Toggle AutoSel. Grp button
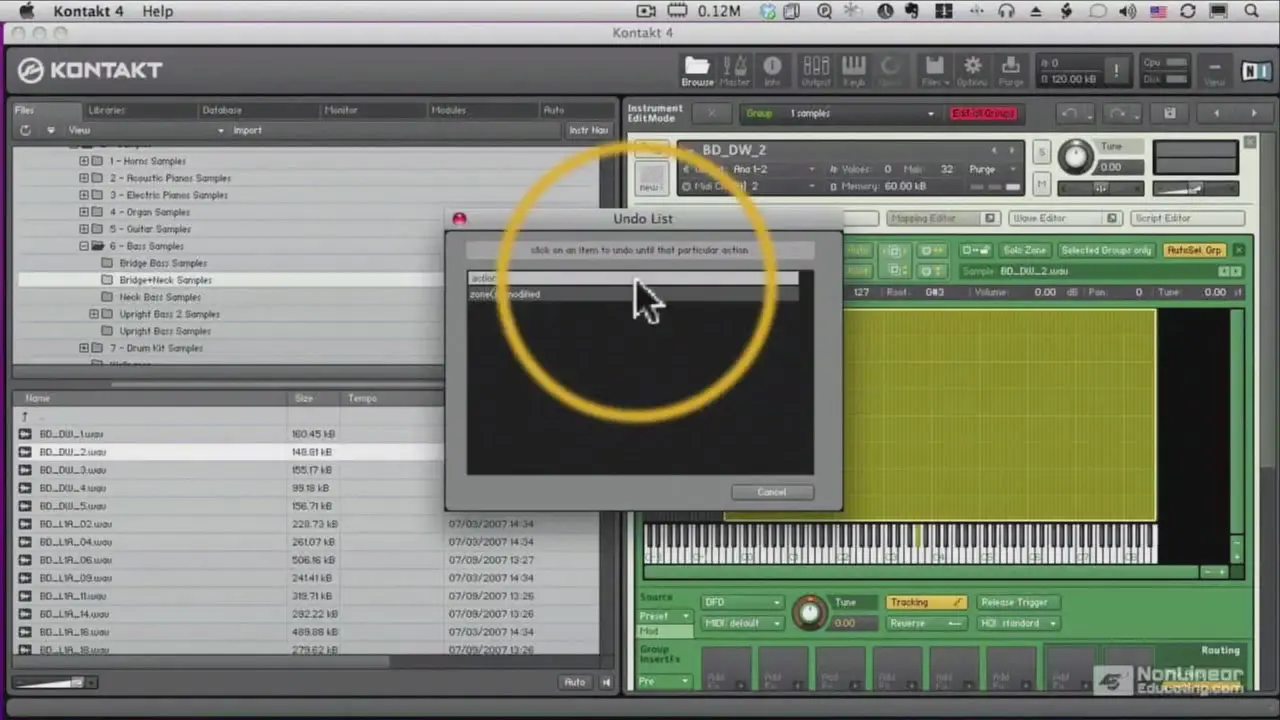Viewport: 1280px width, 720px height. point(1194,250)
